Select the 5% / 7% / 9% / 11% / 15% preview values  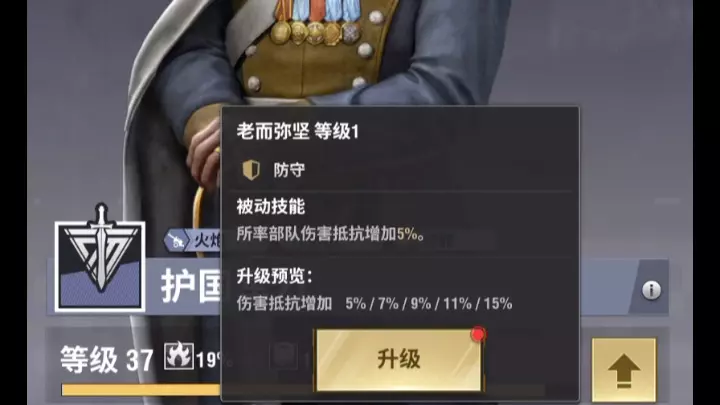tap(429, 304)
